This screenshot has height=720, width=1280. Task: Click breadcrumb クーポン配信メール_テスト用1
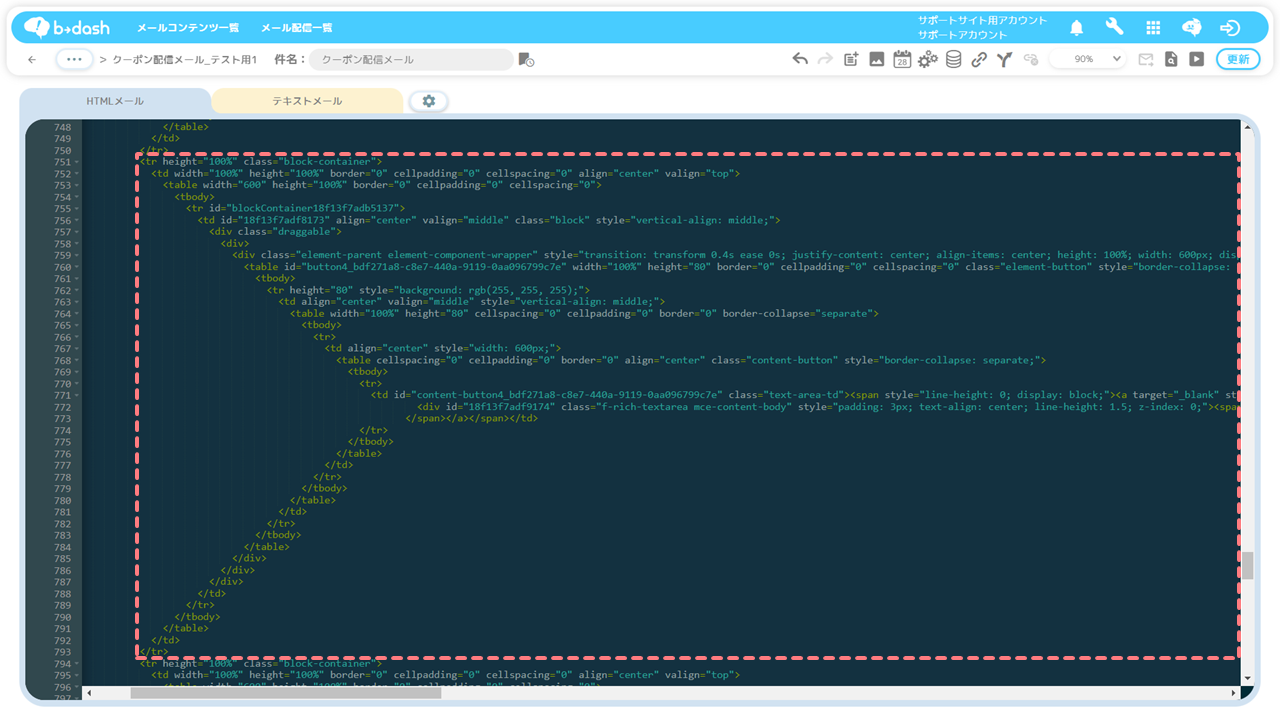click(x=184, y=60)
